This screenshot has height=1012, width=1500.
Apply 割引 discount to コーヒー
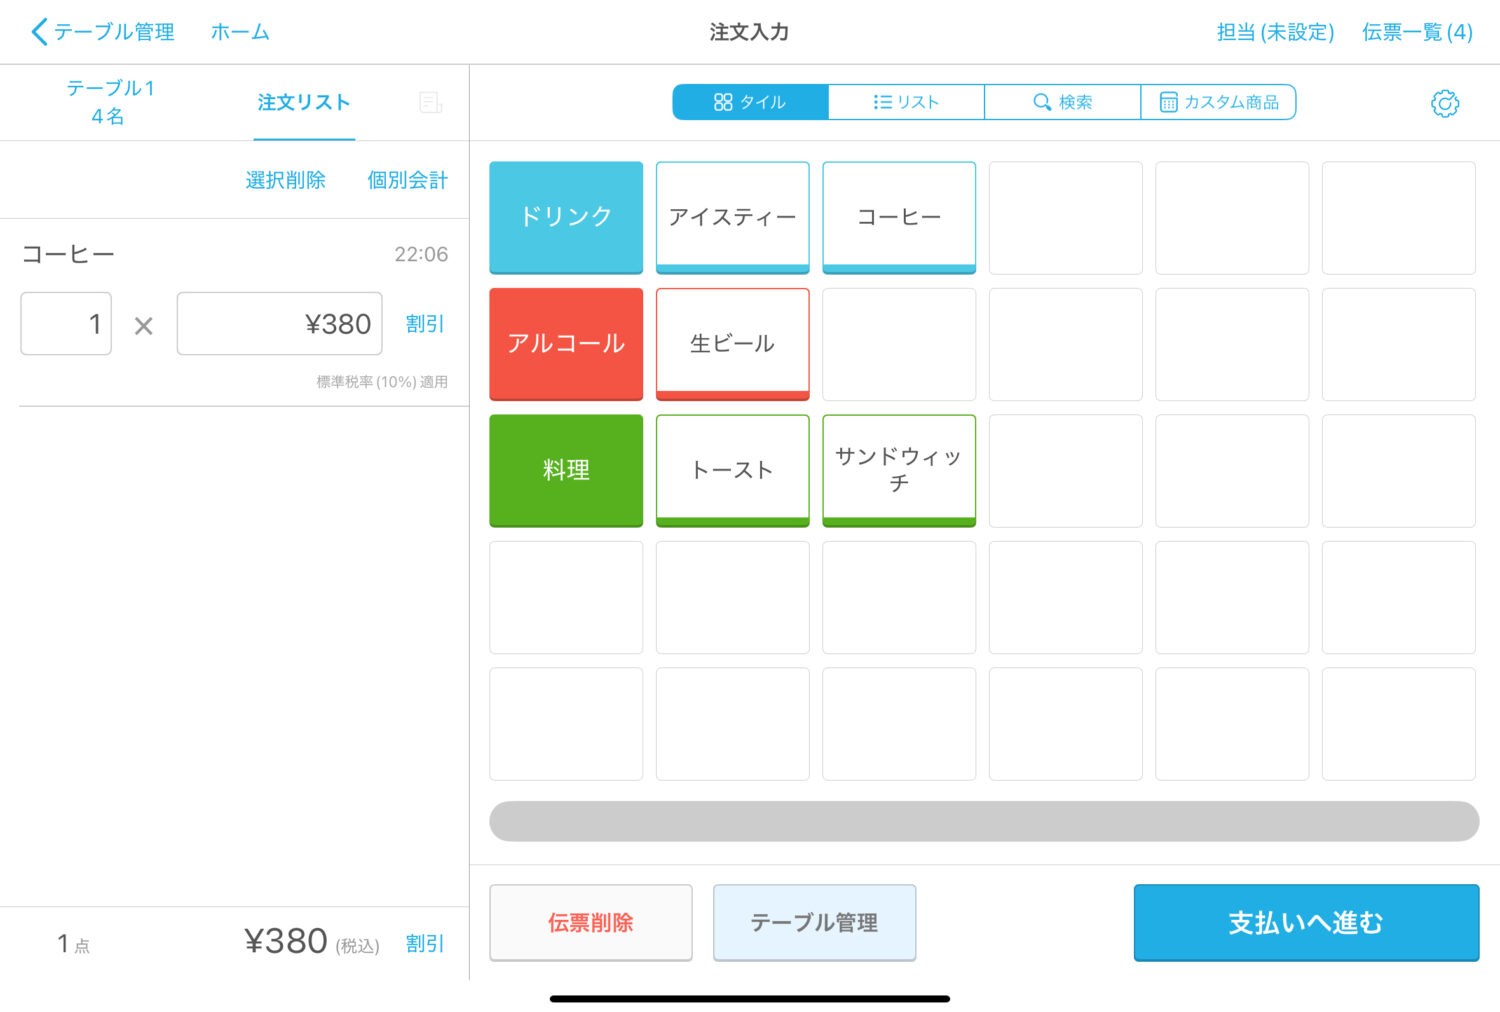click(425, 323)
